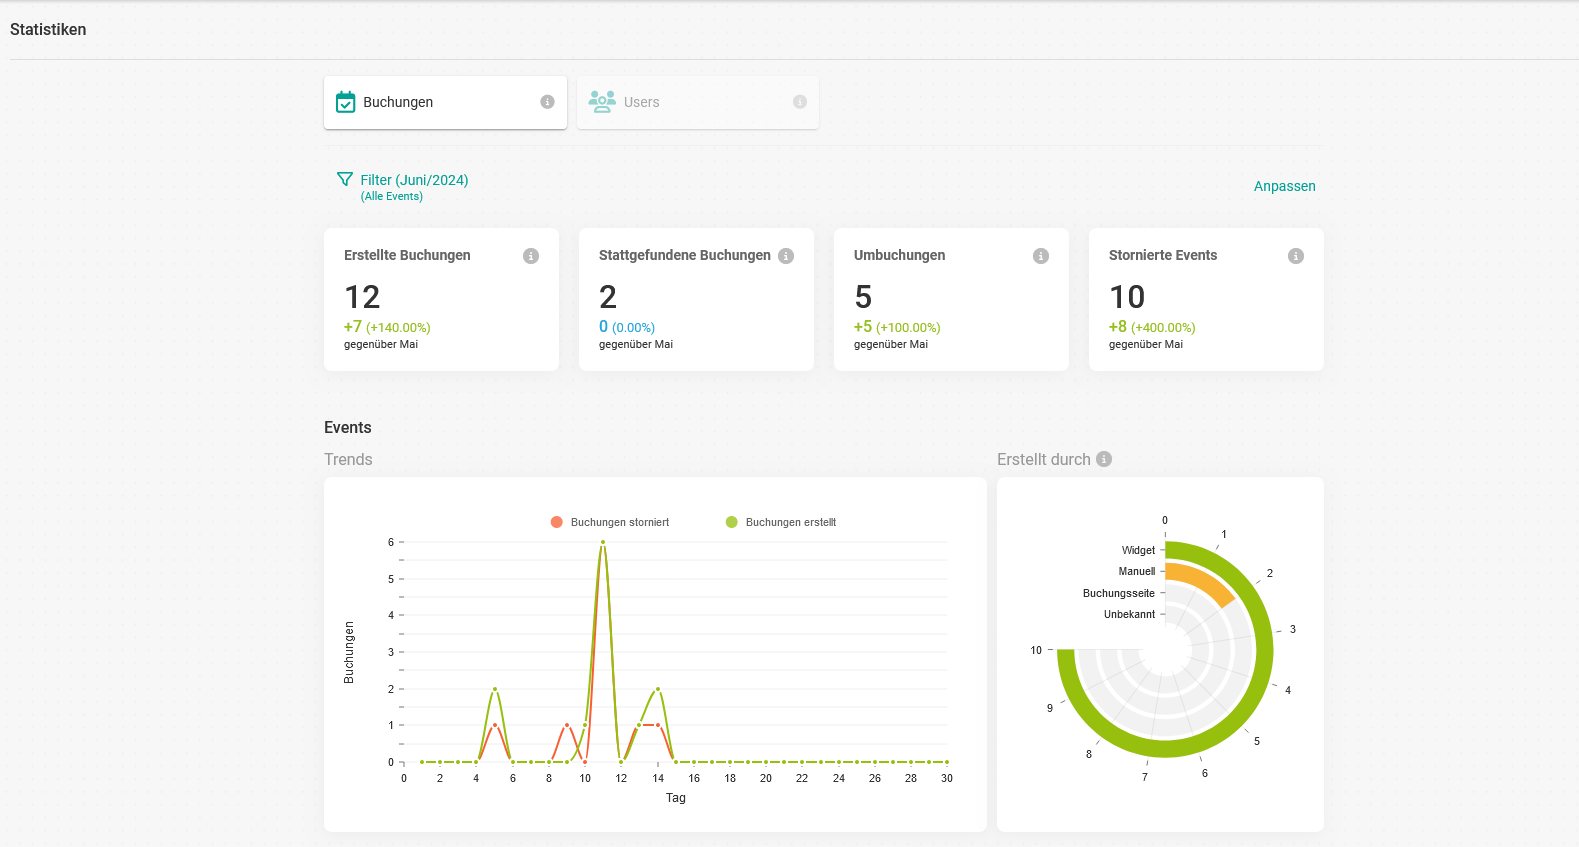Click the Buchungen calendar icon
Viewport: 1579px width, 847px height.
(346, 102)
